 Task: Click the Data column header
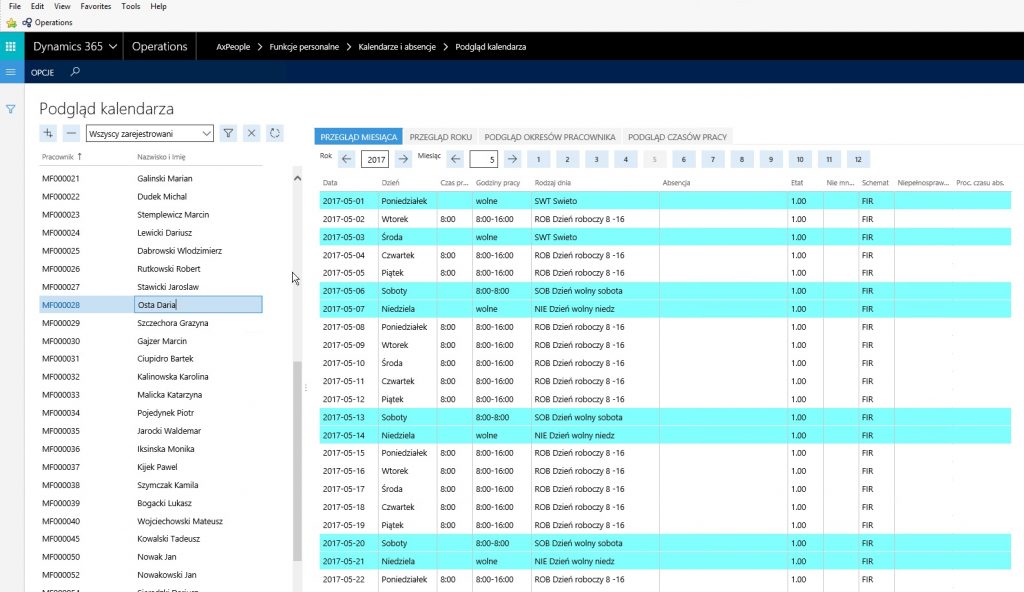tap(330, 183)
